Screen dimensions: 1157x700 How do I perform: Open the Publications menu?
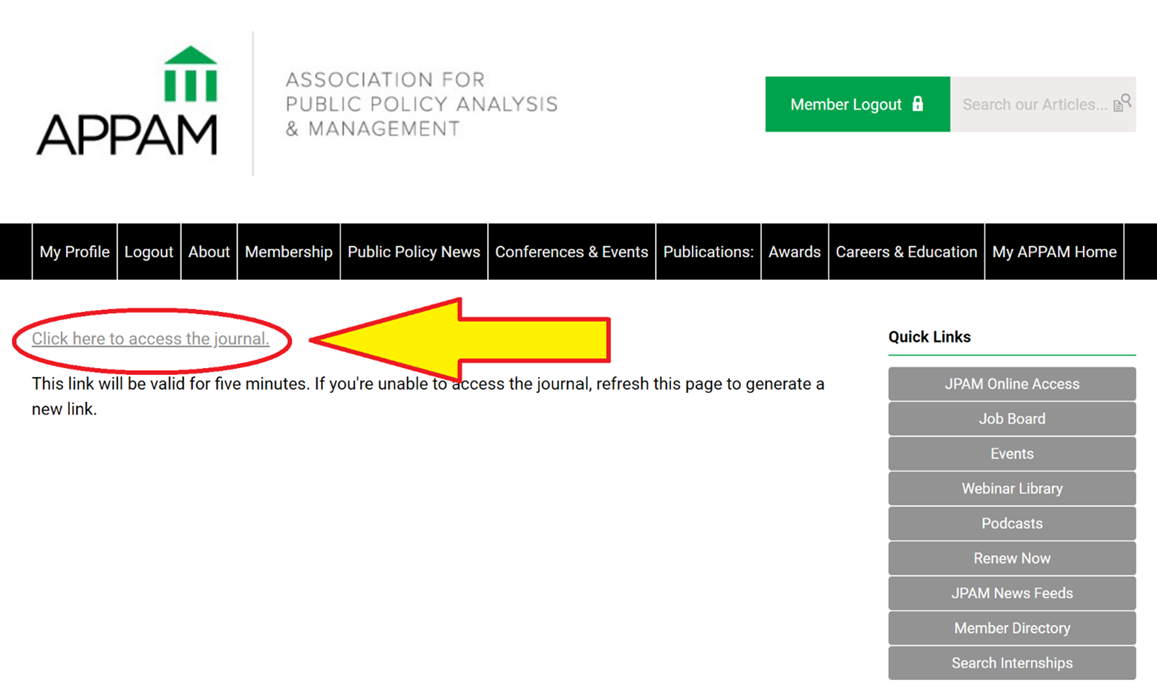708,252
